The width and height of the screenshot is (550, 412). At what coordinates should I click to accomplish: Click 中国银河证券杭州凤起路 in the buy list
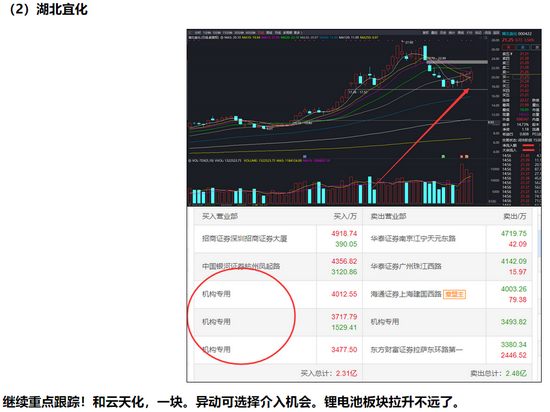pos(241,266)
